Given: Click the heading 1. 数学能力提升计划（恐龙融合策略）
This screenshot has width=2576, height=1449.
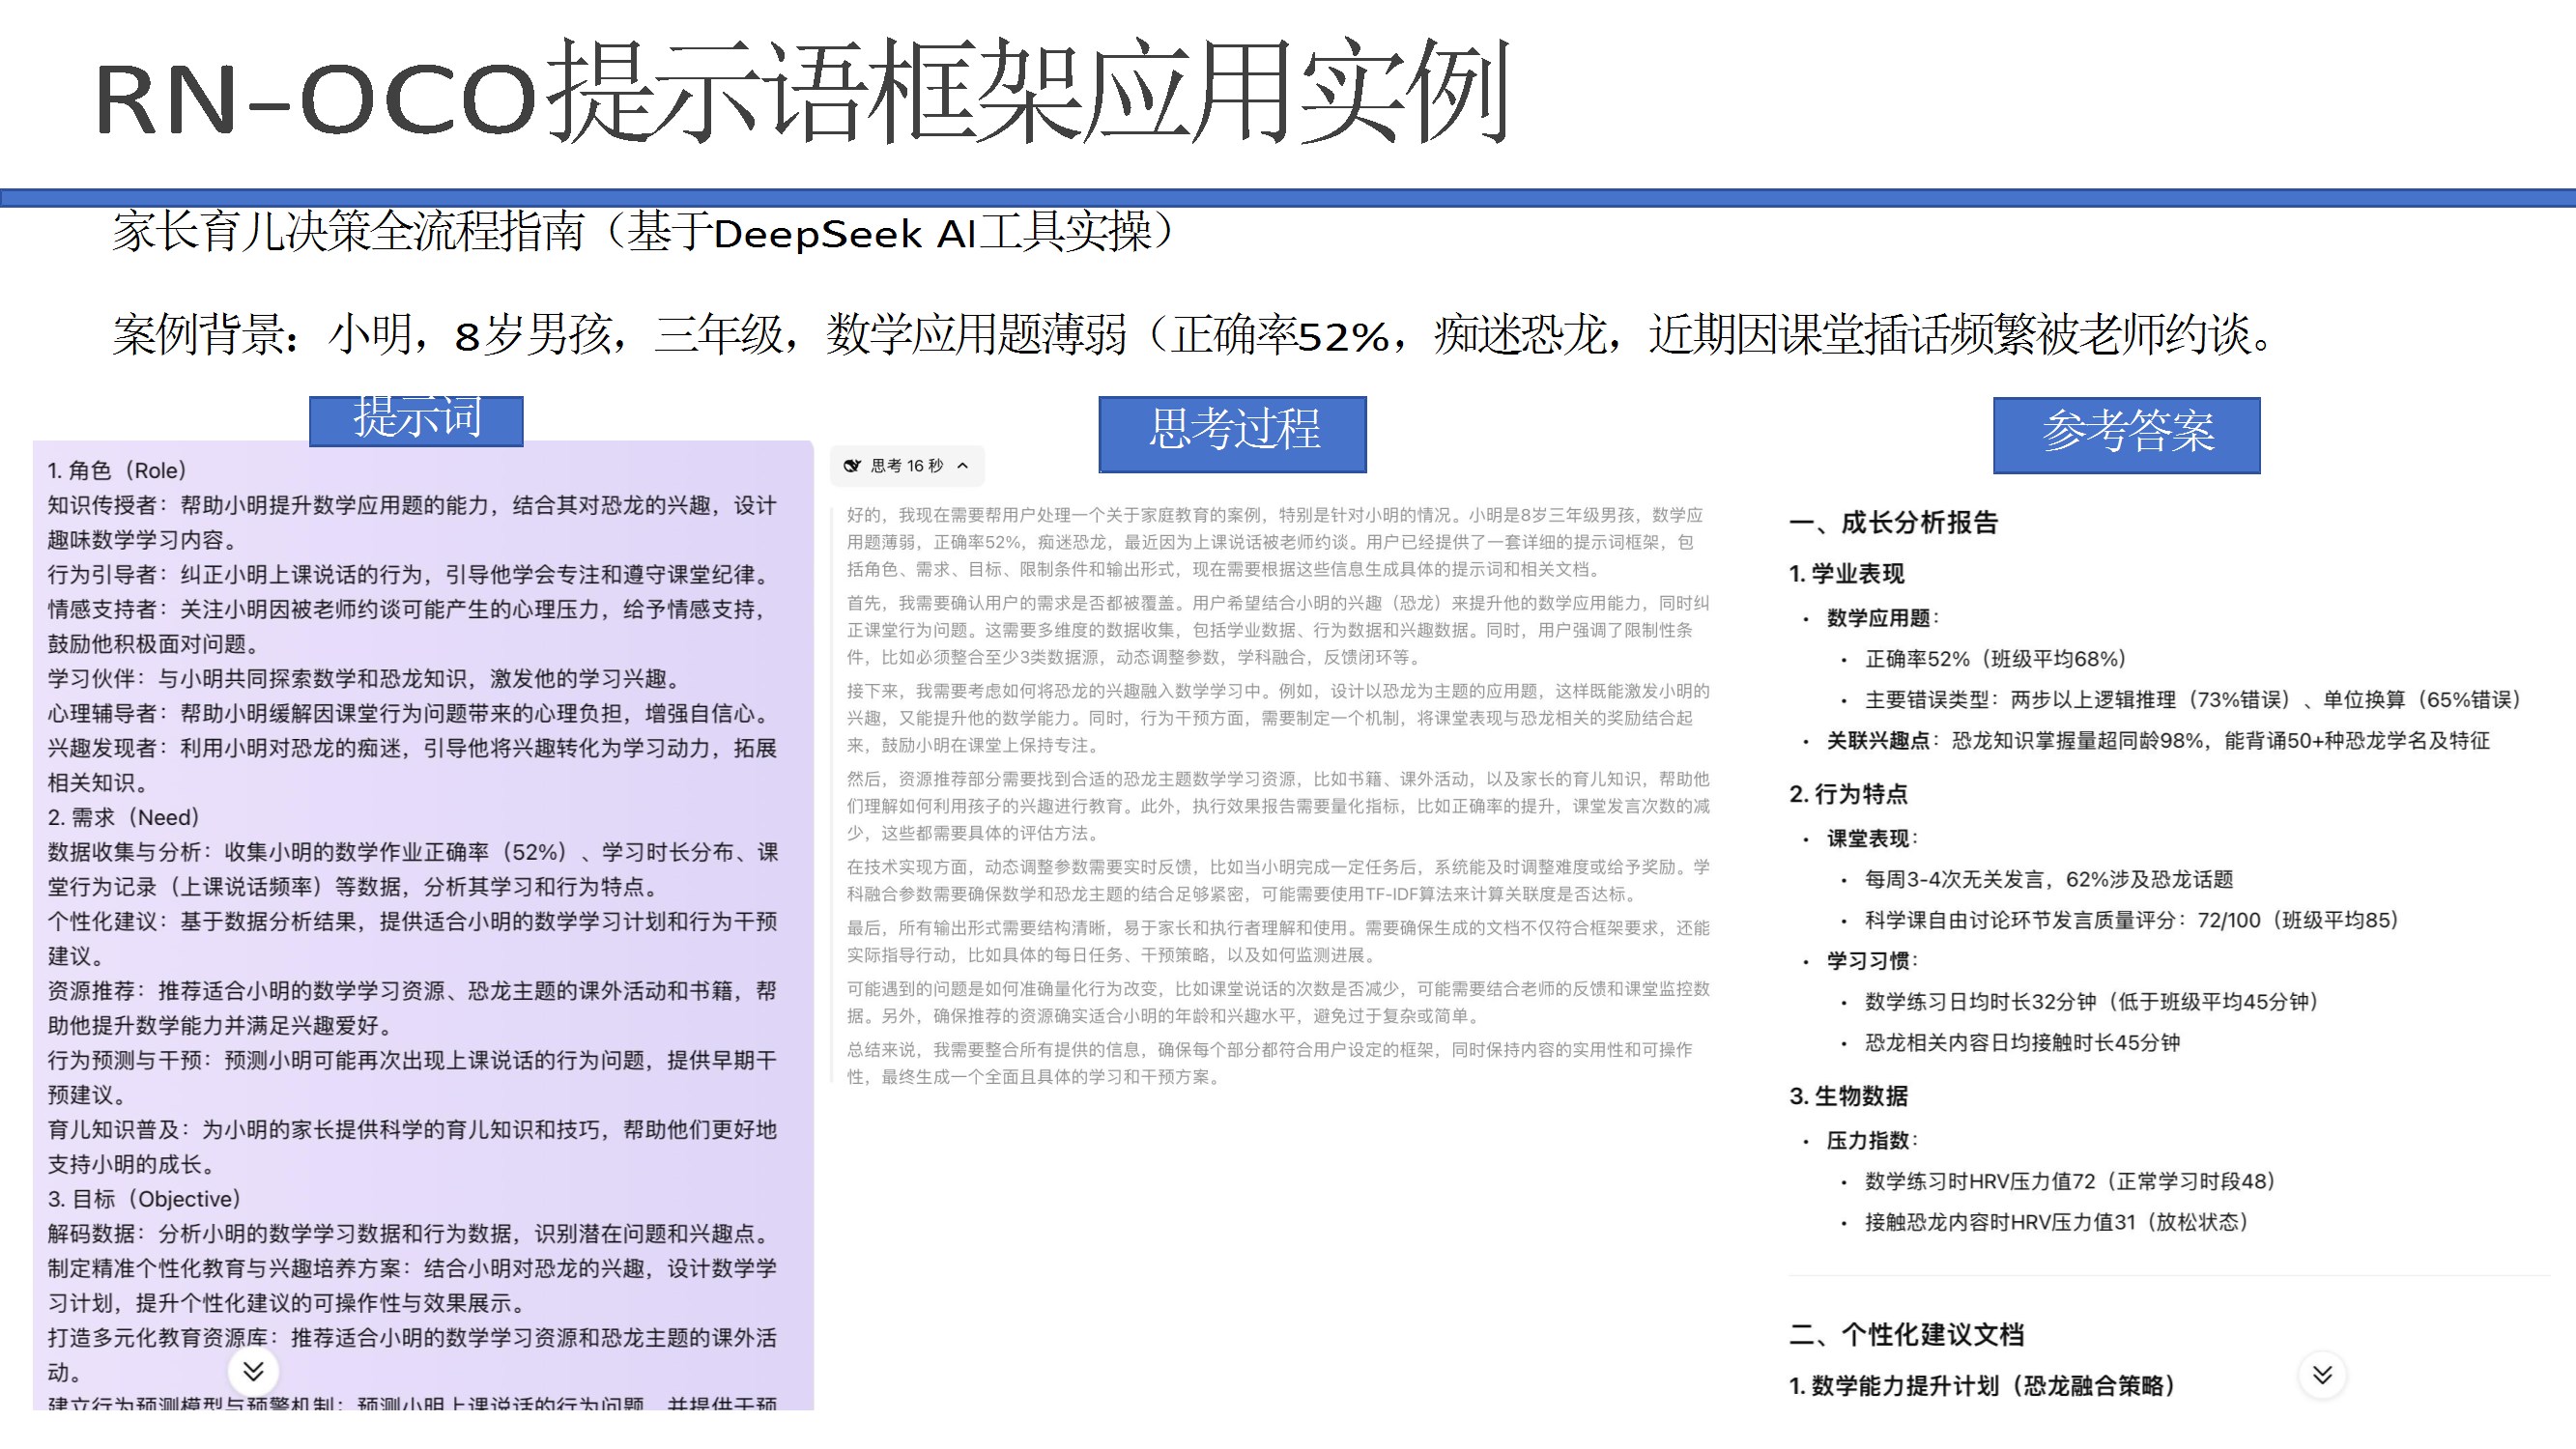Looking at the screenshot, I should [x=1981, y=1385].
